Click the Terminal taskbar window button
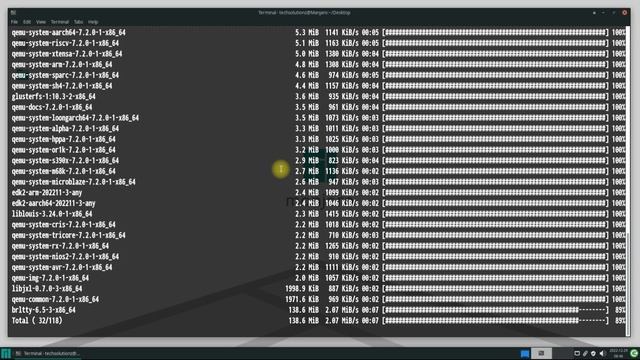The image size is (640, 360). 48,353
